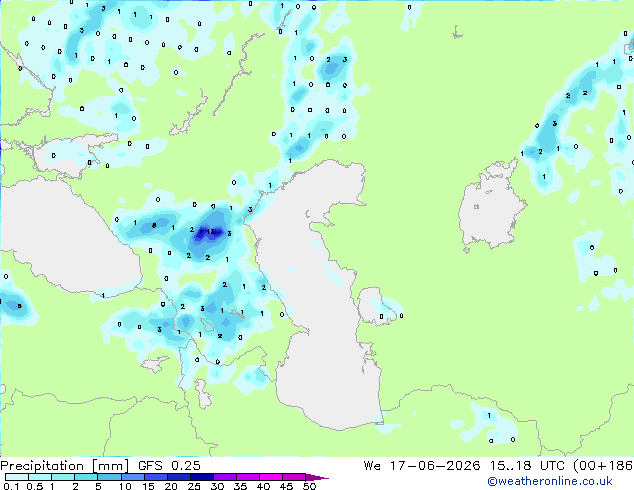Click the legend label "15"

(x=148, y=486)
